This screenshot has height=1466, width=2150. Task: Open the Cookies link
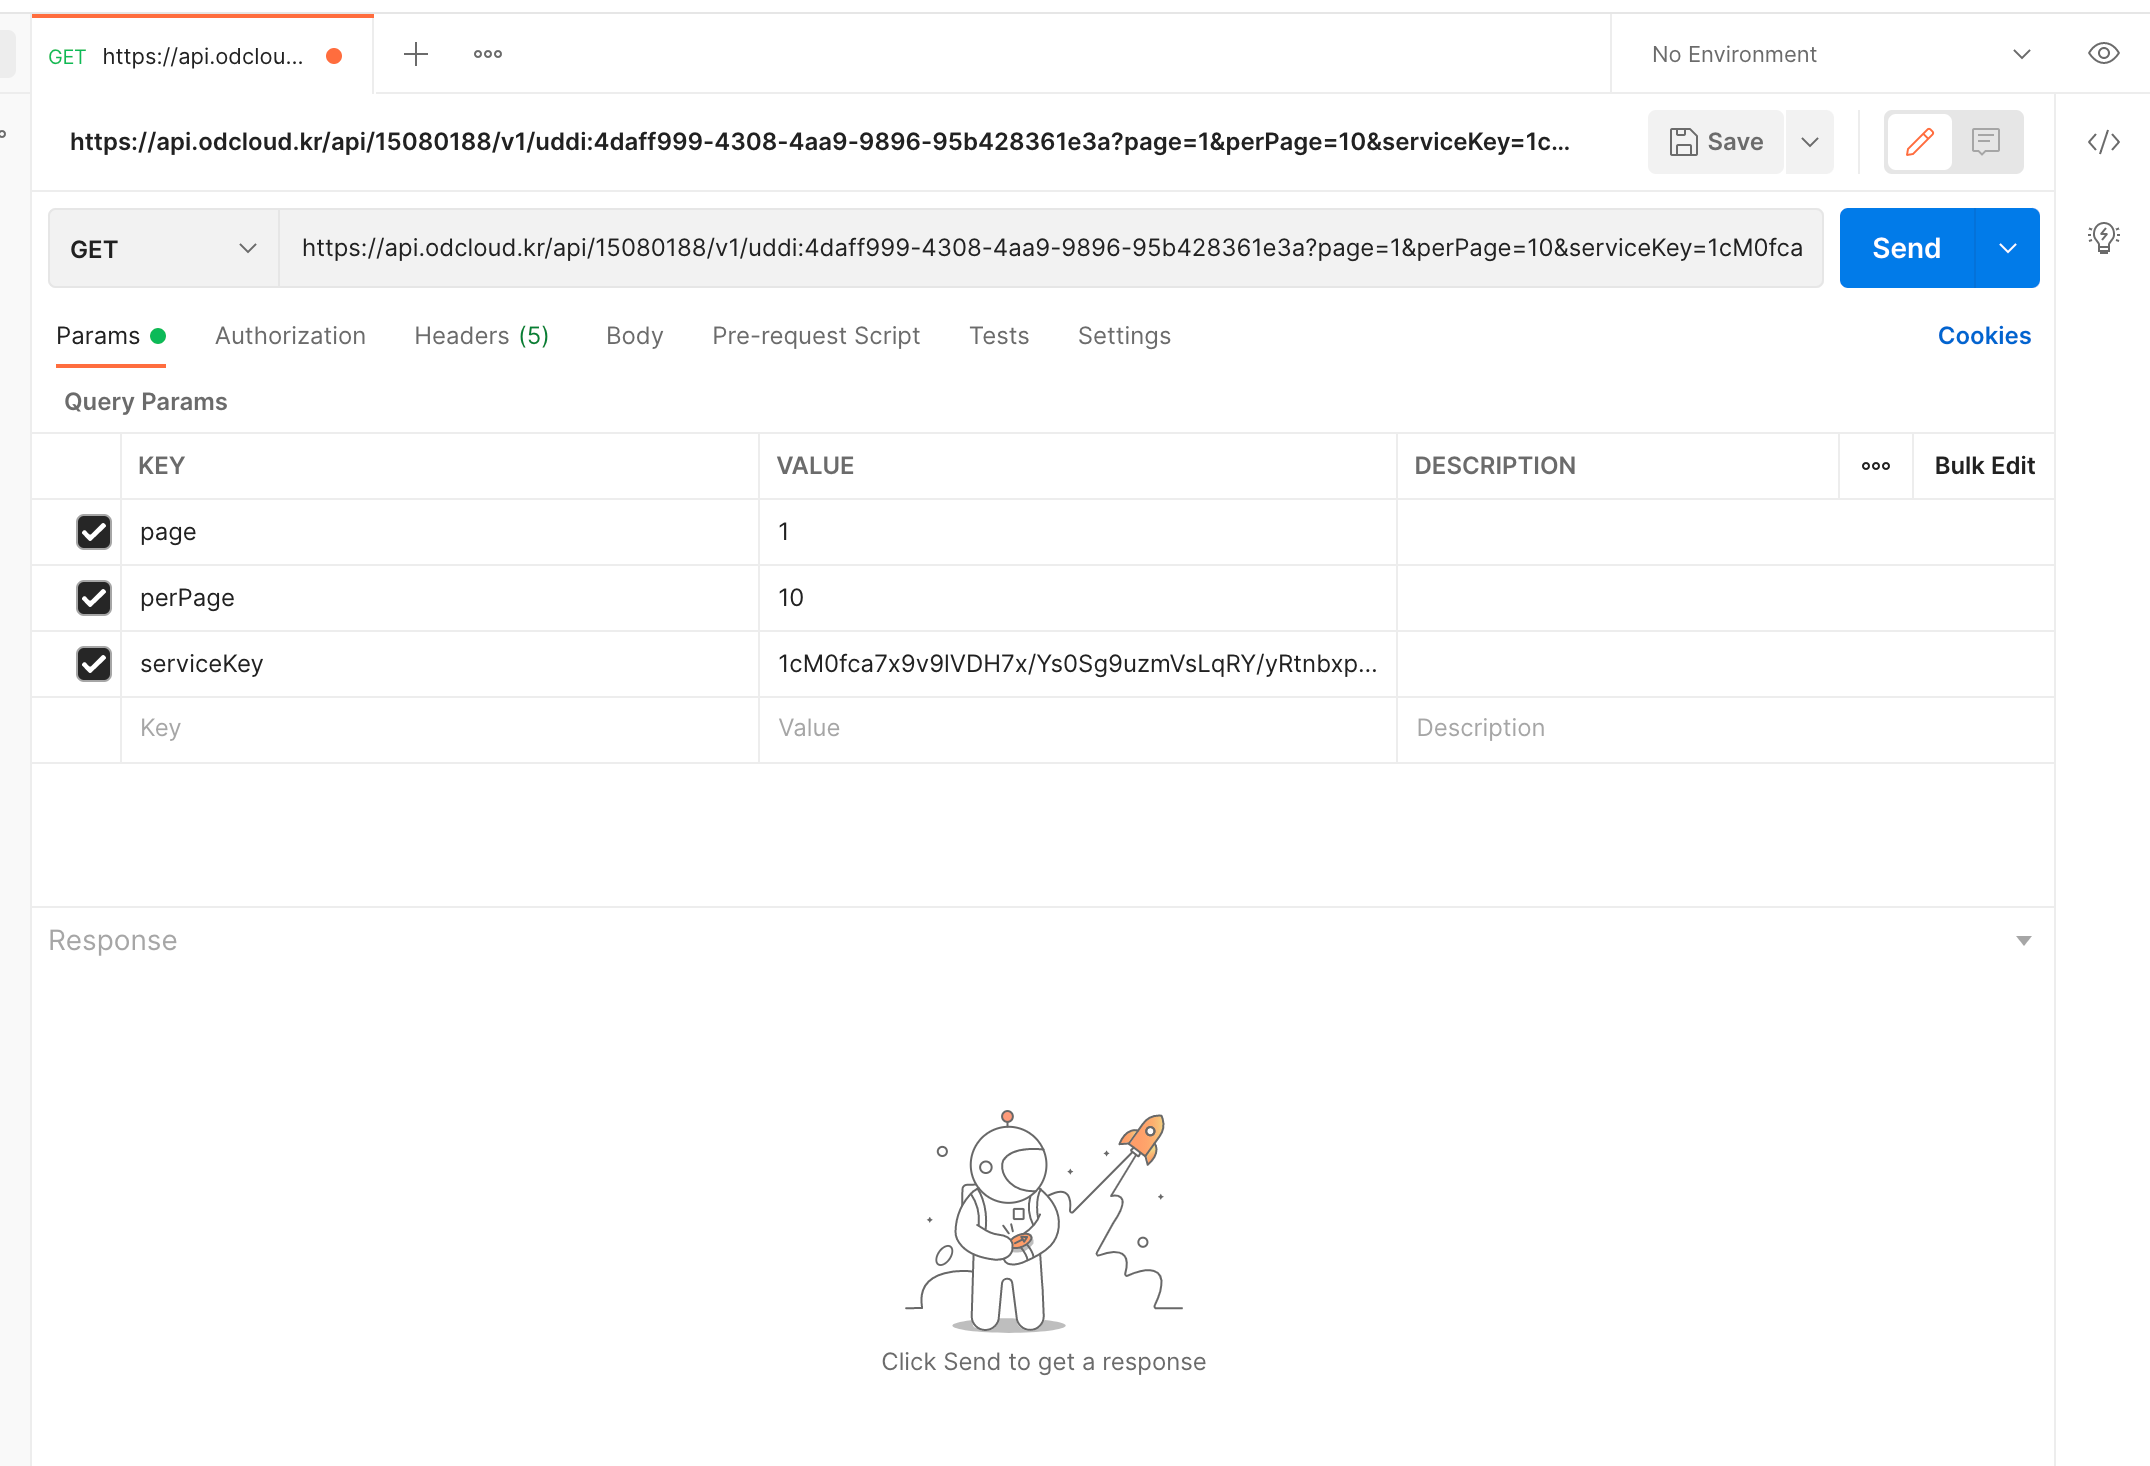tap(1984, 336)
